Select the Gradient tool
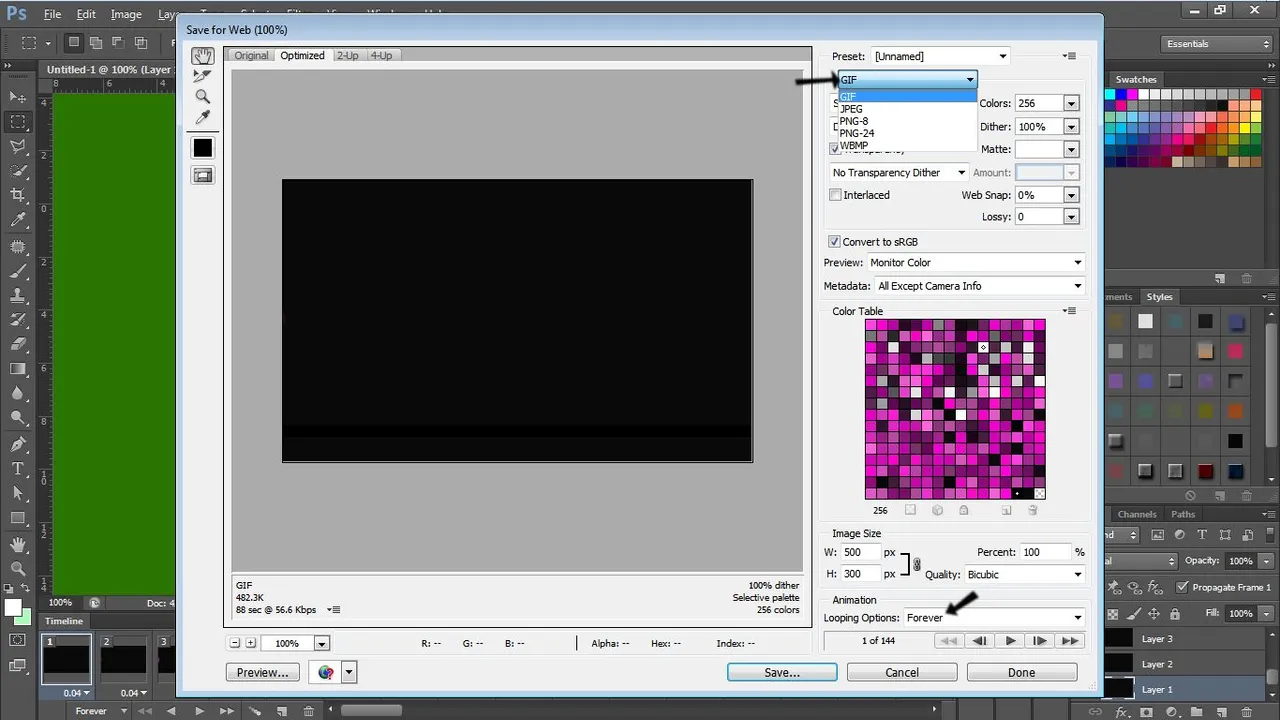Viewport: 1280px width, 720px height. tap(18, 370)
